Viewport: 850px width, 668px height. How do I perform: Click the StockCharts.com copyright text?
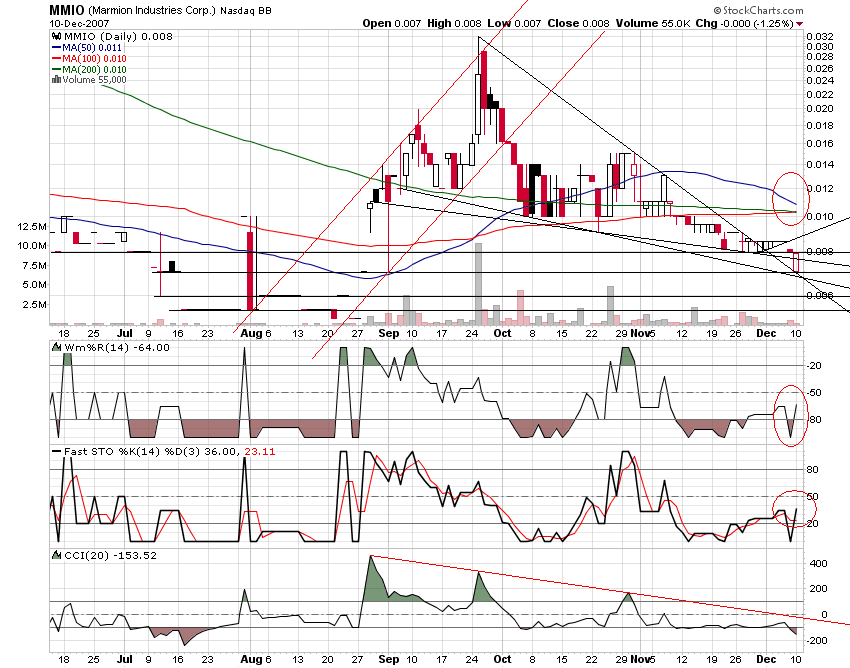(x=758, y=10)
